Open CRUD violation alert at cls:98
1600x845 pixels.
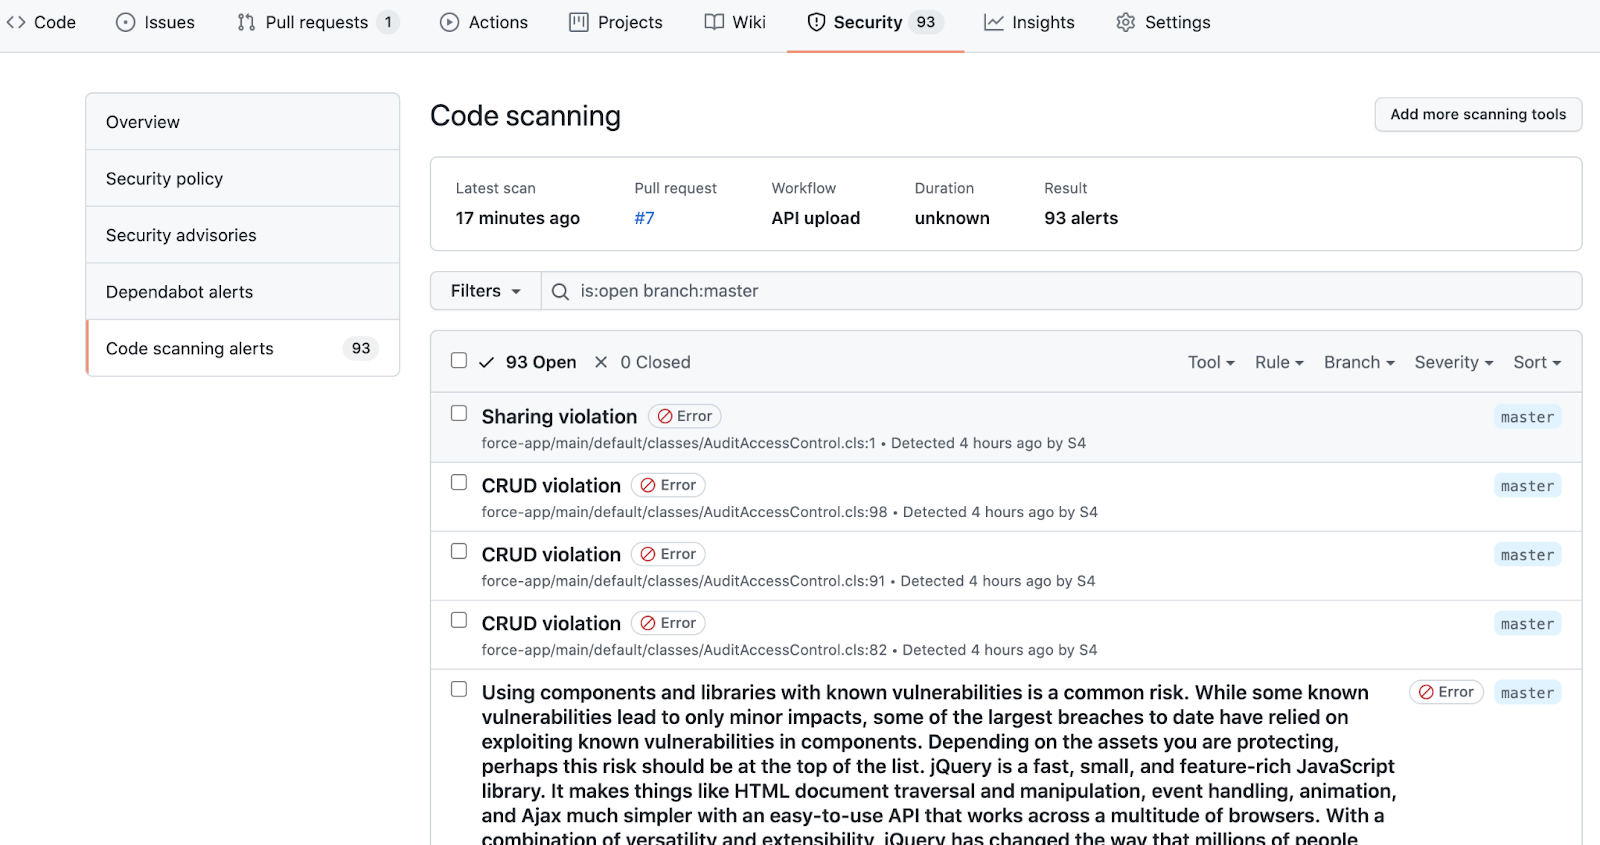(x=551, y=485)
